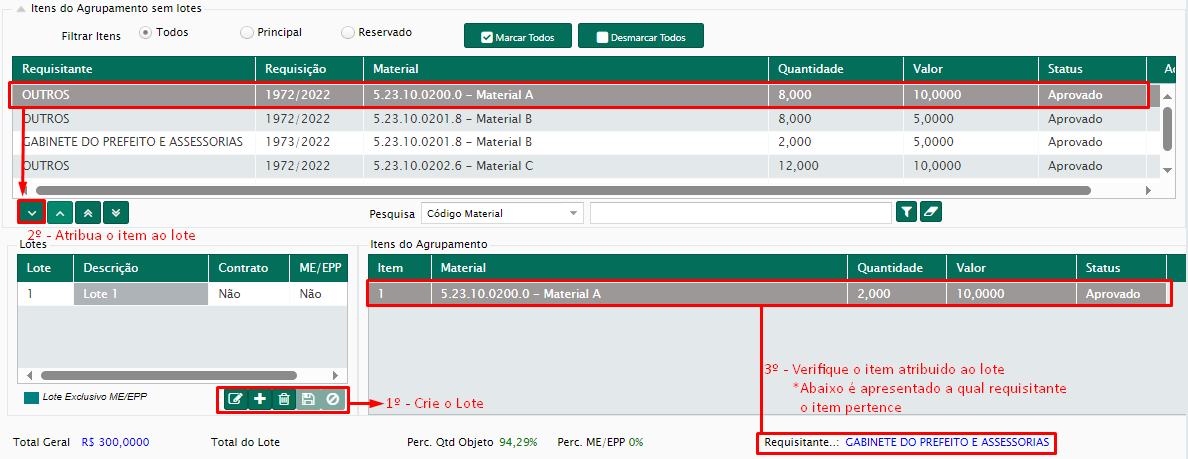This screenshot has width=1188, height=459.
Task: Click the double up-arrow button
Action: click(88, 212)
